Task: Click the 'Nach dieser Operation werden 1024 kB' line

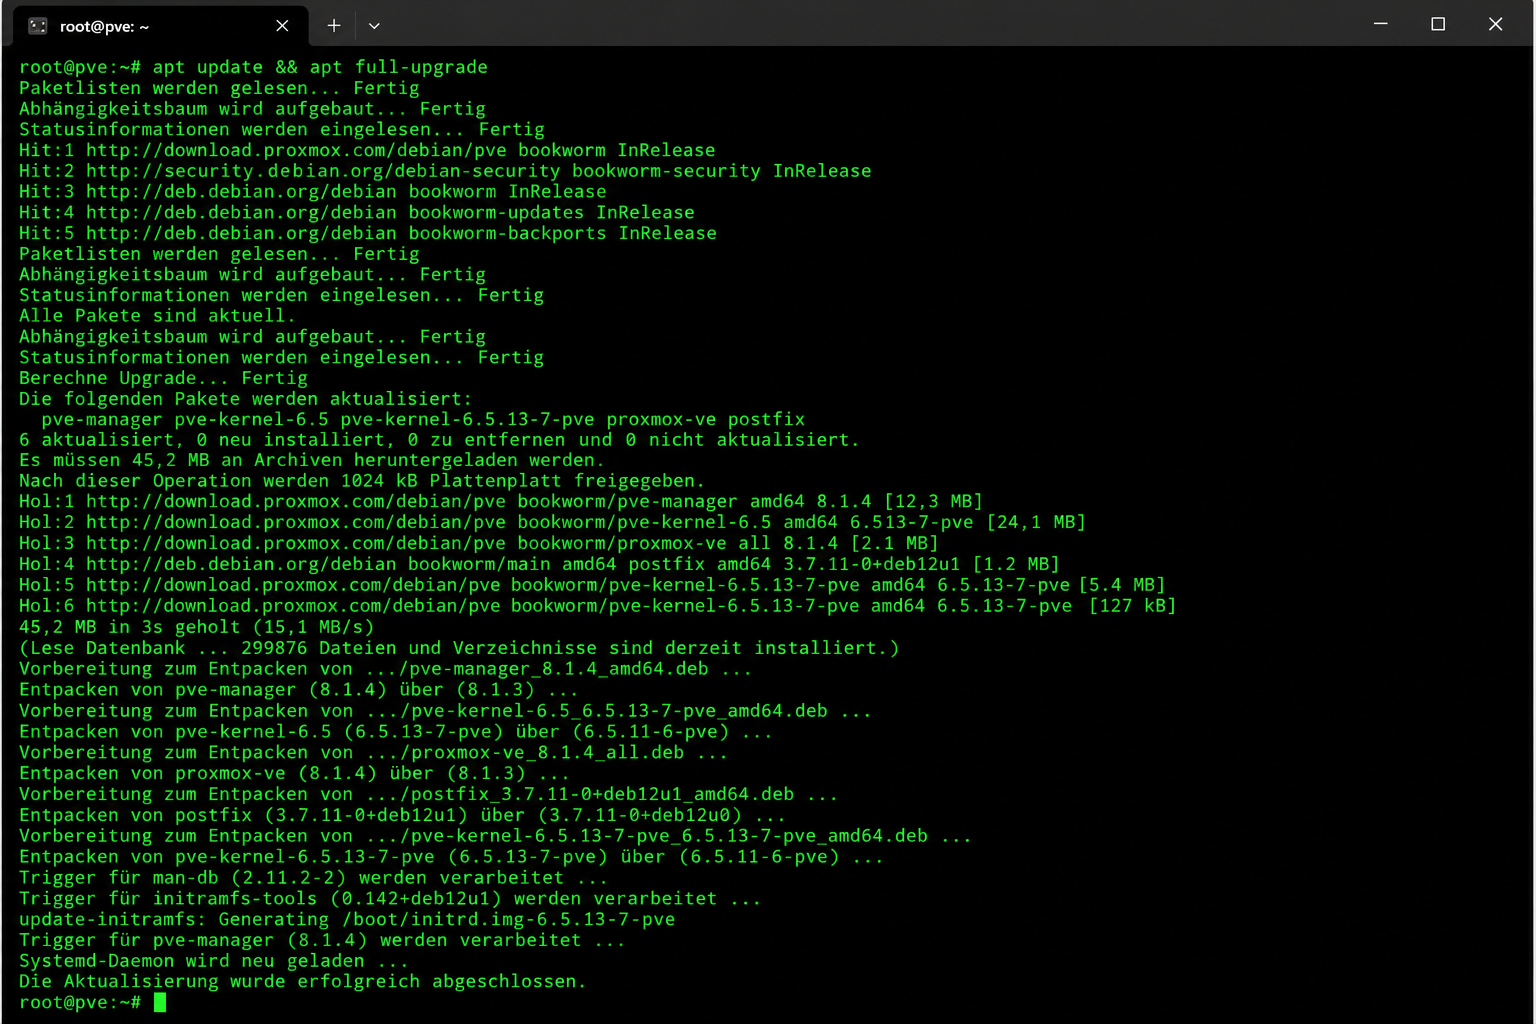Action: click(362, 481)
